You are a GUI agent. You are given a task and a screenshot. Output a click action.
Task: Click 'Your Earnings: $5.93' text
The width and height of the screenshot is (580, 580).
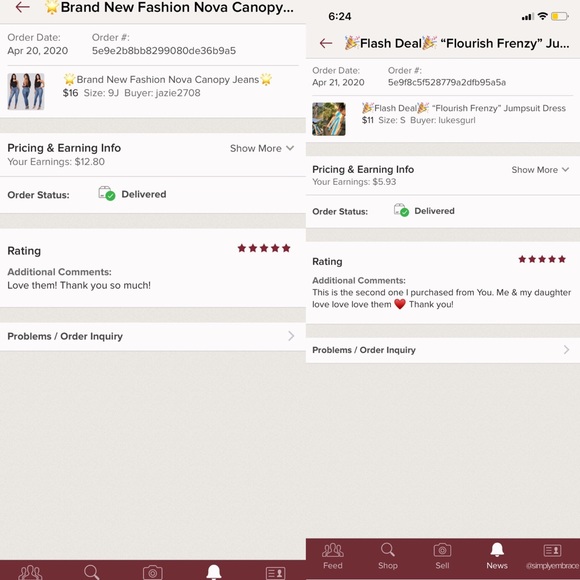(x=354, y=182)
